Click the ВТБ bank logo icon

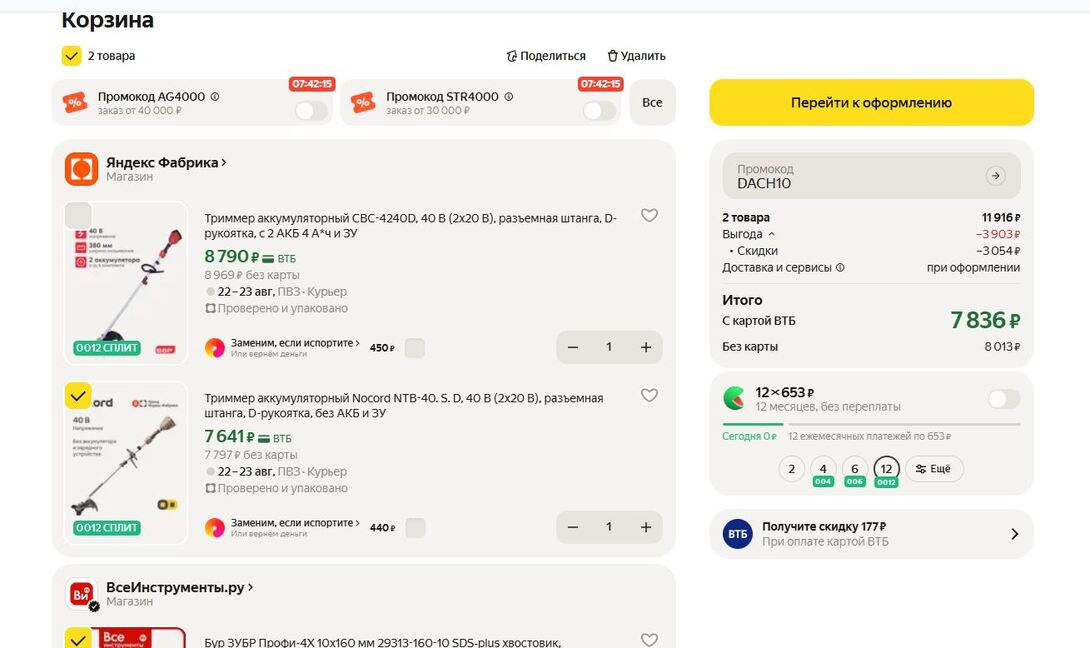tap(738, 534)
